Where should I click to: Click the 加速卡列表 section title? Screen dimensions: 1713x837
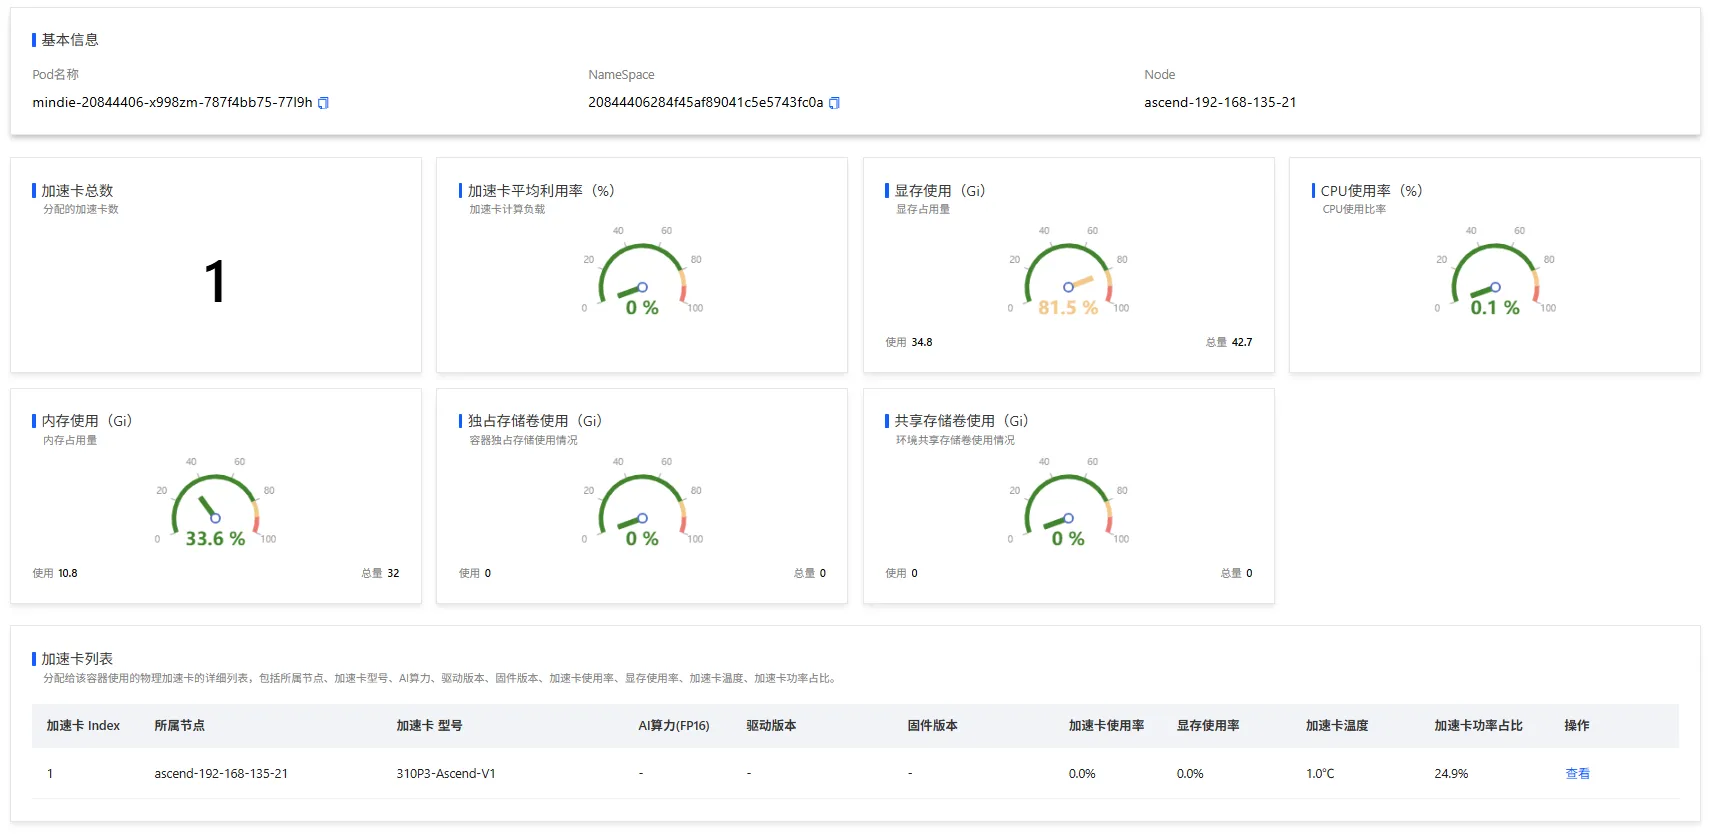click(x=77, y=659)
